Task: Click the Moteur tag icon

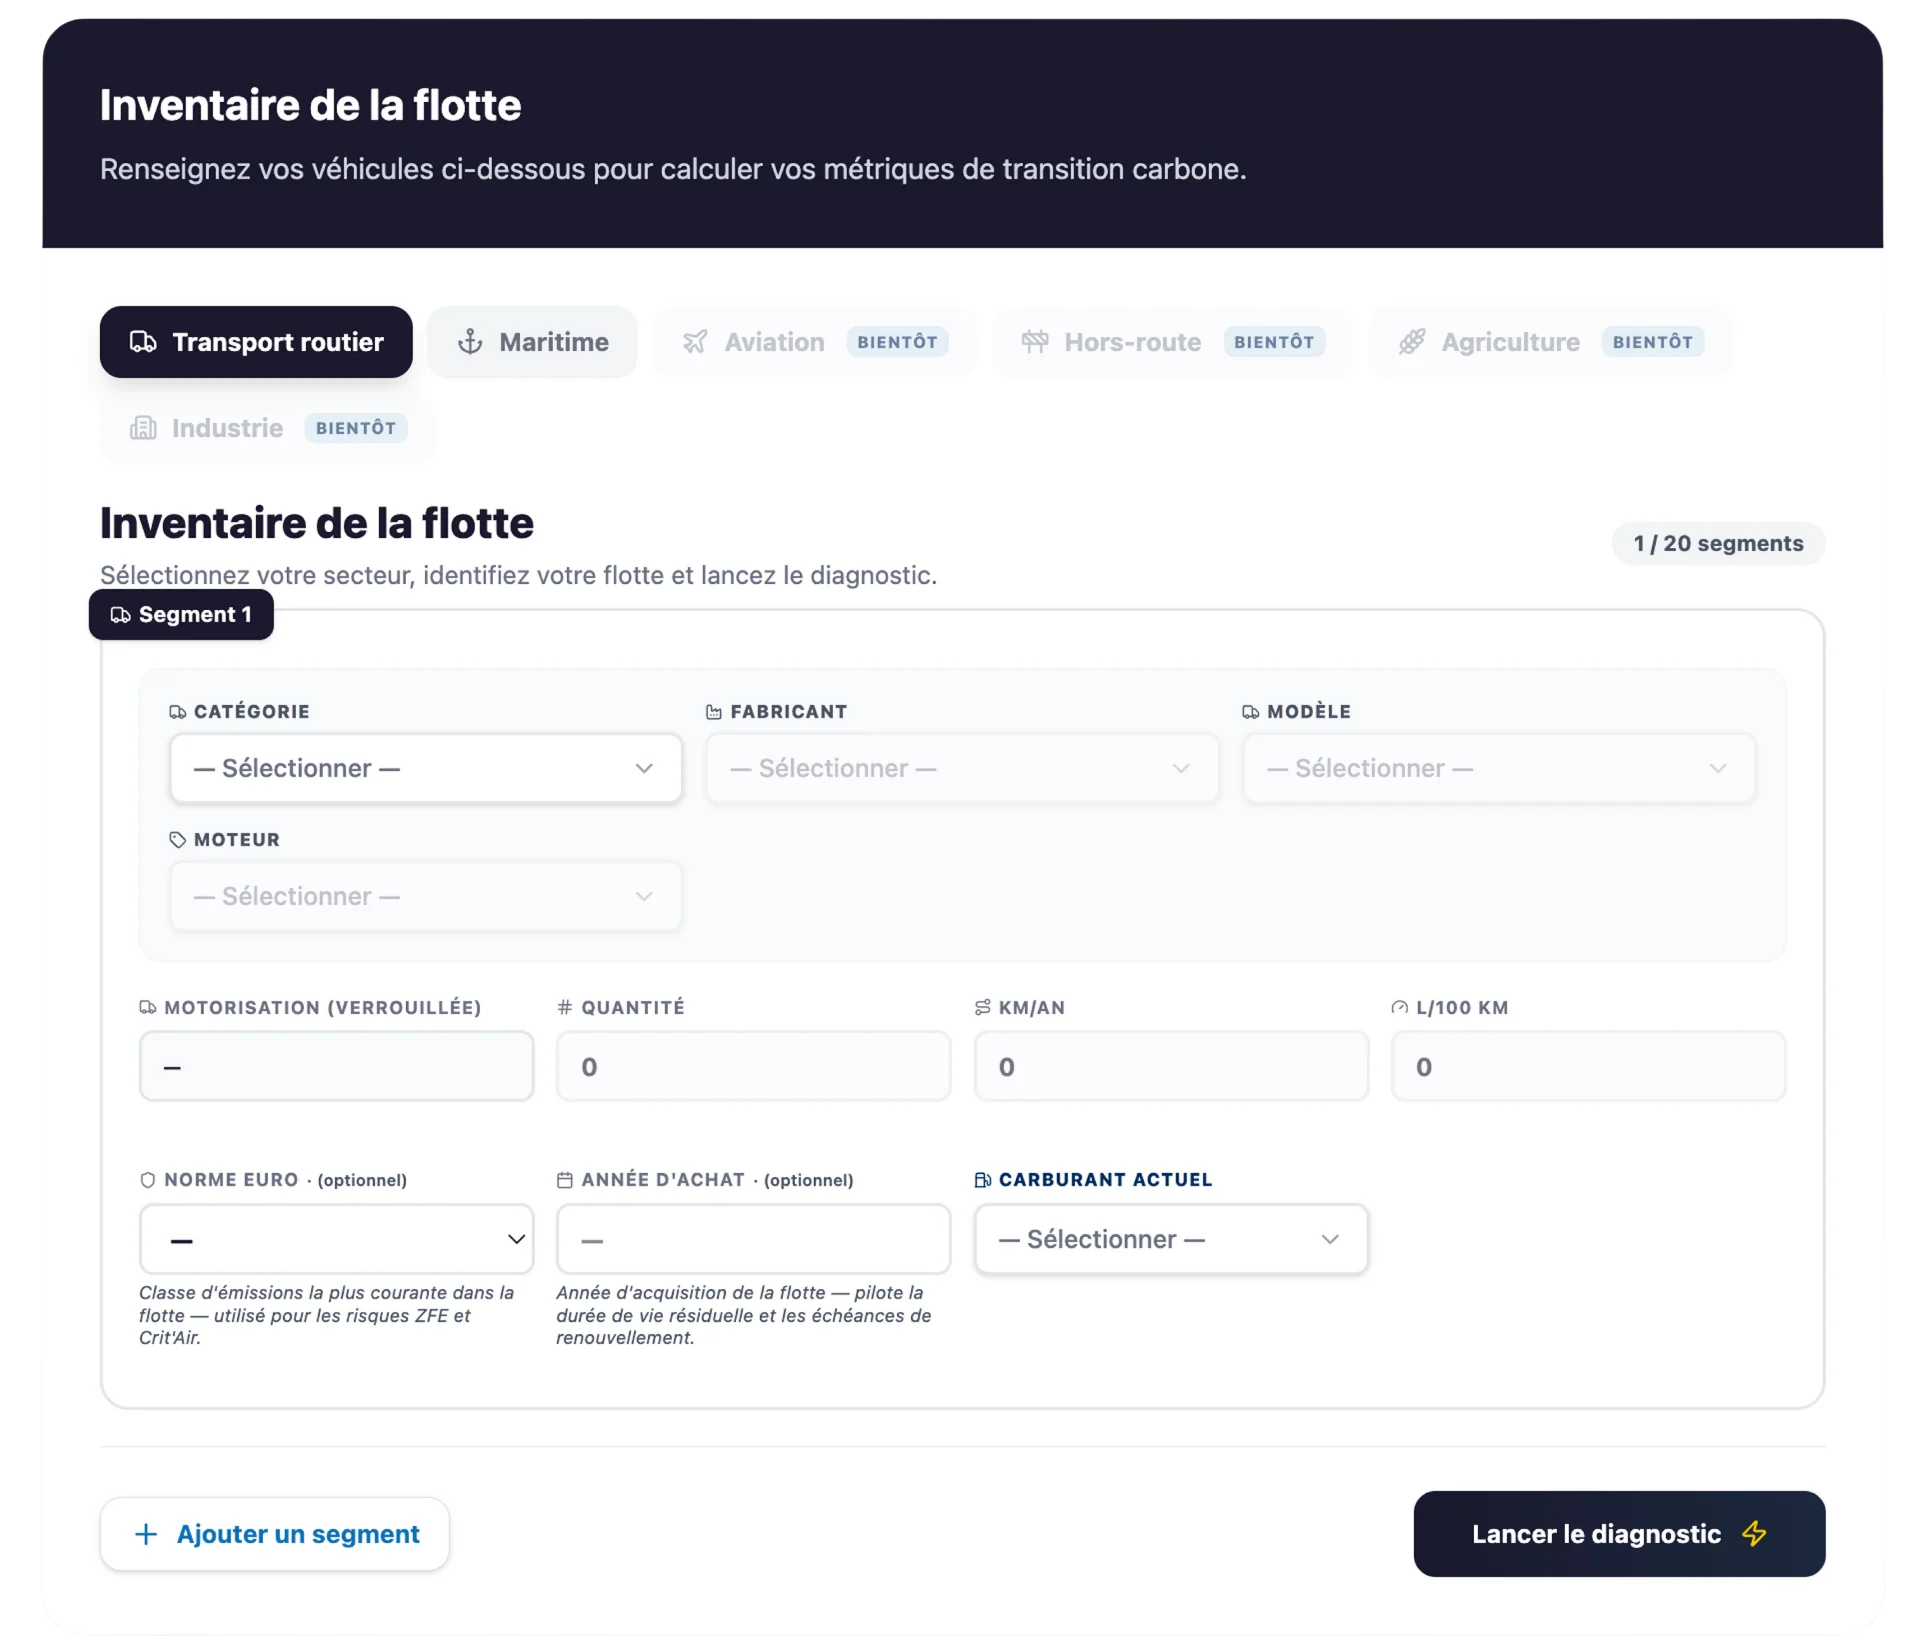Action: (x=177, y=840)
